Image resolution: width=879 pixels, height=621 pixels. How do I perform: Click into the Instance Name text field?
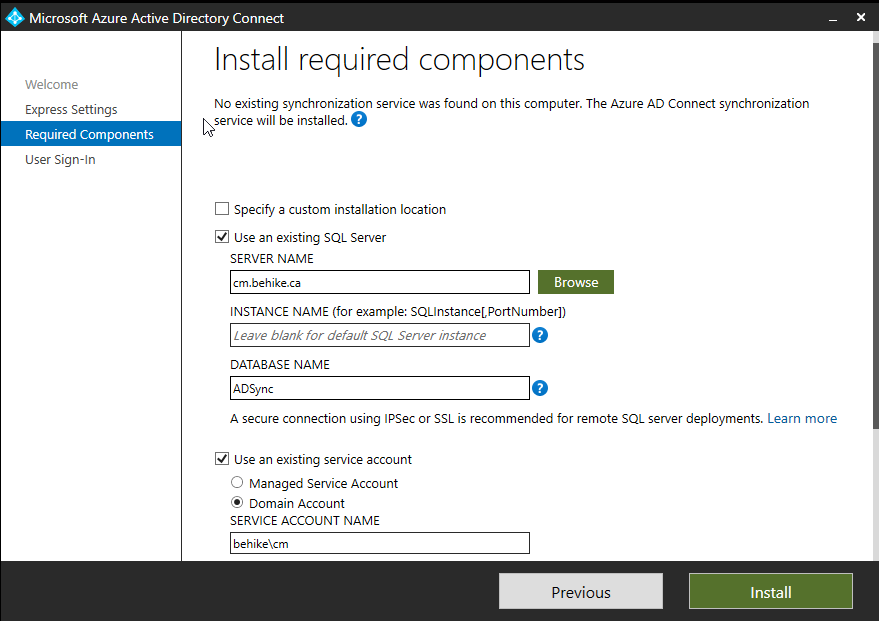point(379,335)
